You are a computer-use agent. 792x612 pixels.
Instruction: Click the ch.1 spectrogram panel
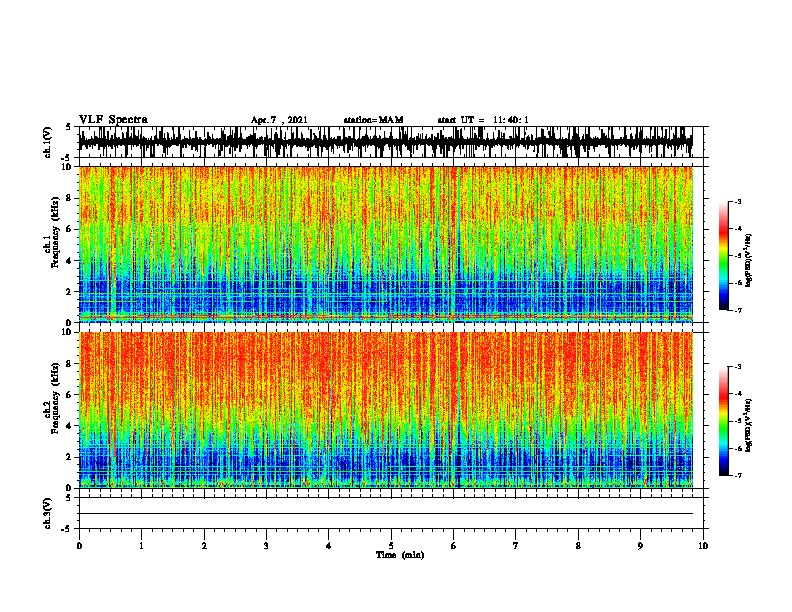coord(385,244)
